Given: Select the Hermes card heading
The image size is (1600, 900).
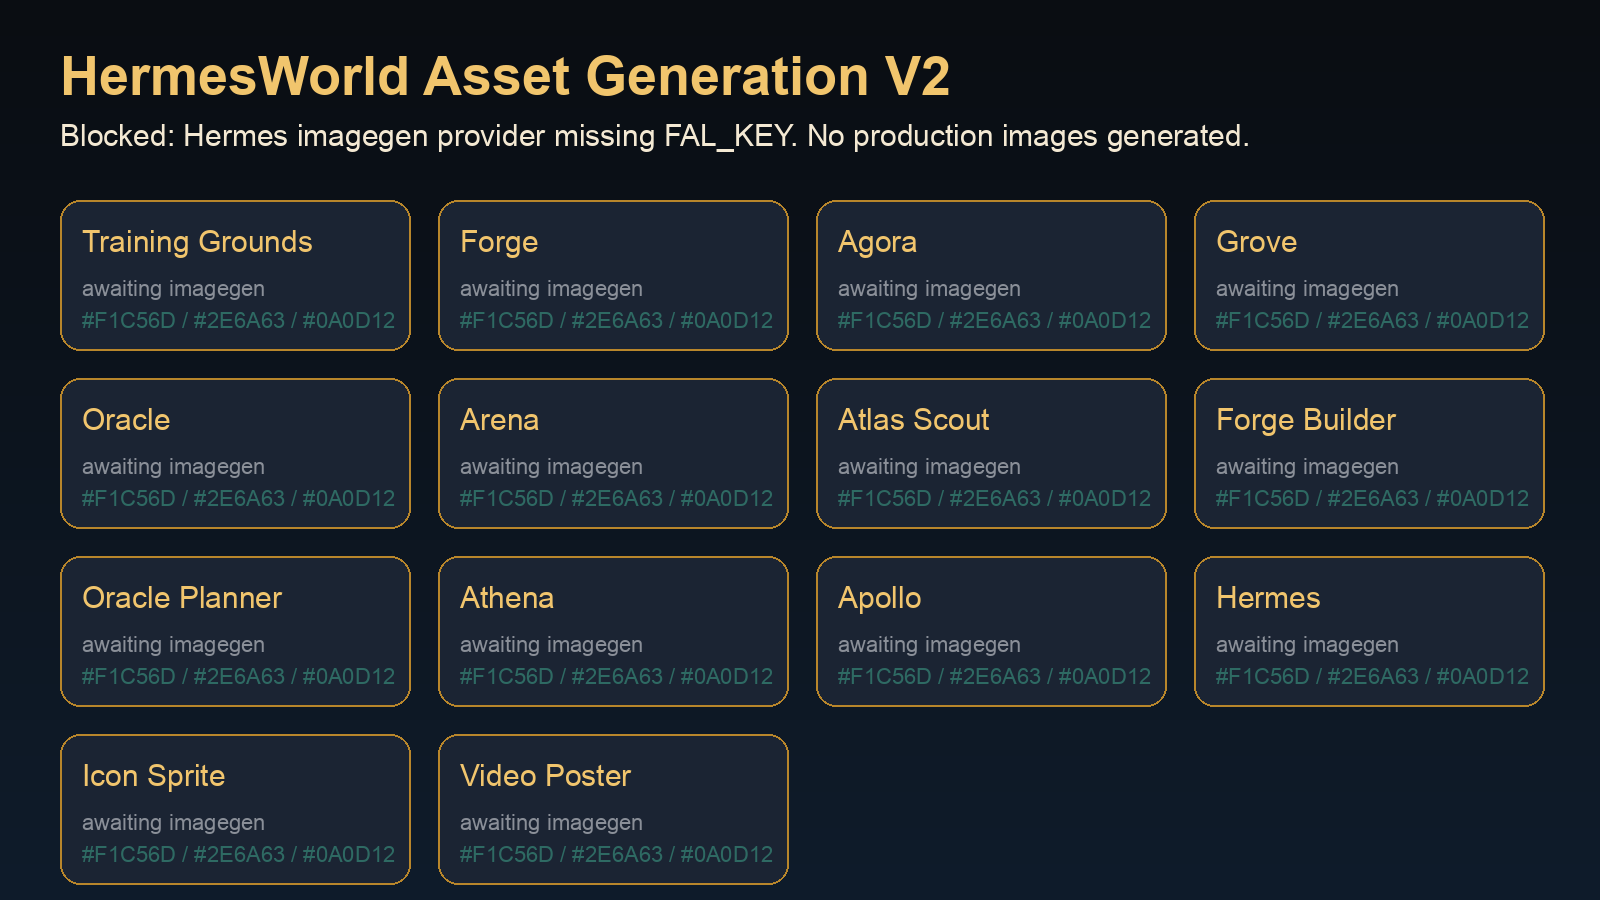Looking at the screenshot, I should [x=1268, y=598].
